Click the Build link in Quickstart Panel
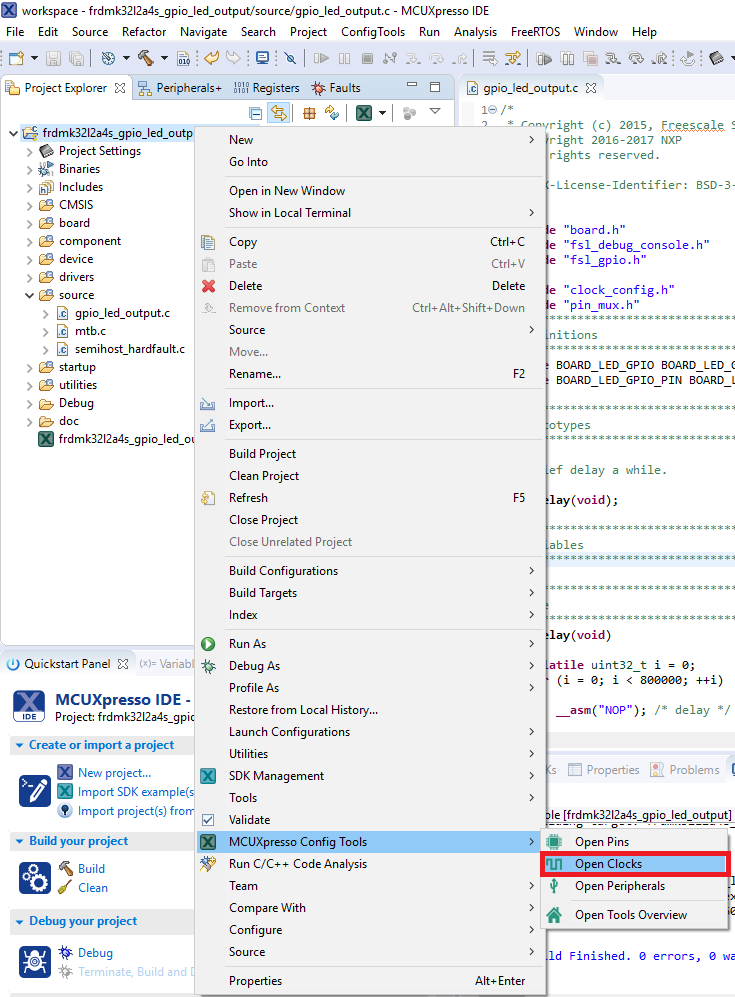This screenshot has height=997, width=735. (x=91, y=869)
